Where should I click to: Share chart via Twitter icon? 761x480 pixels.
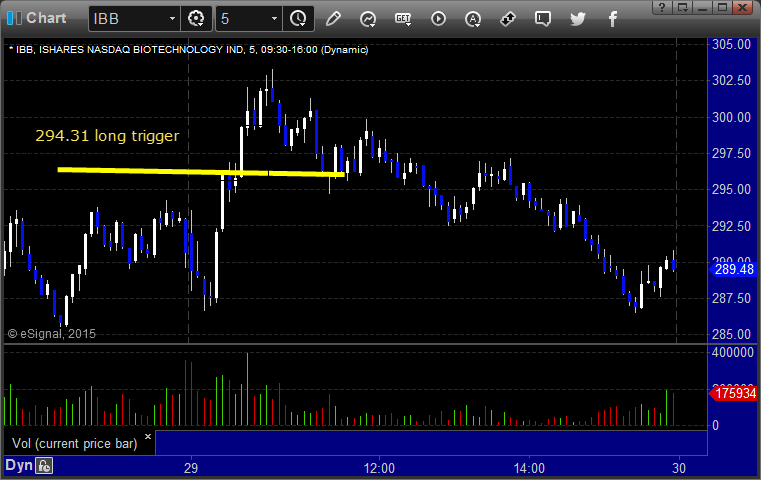tap(578, 19)
